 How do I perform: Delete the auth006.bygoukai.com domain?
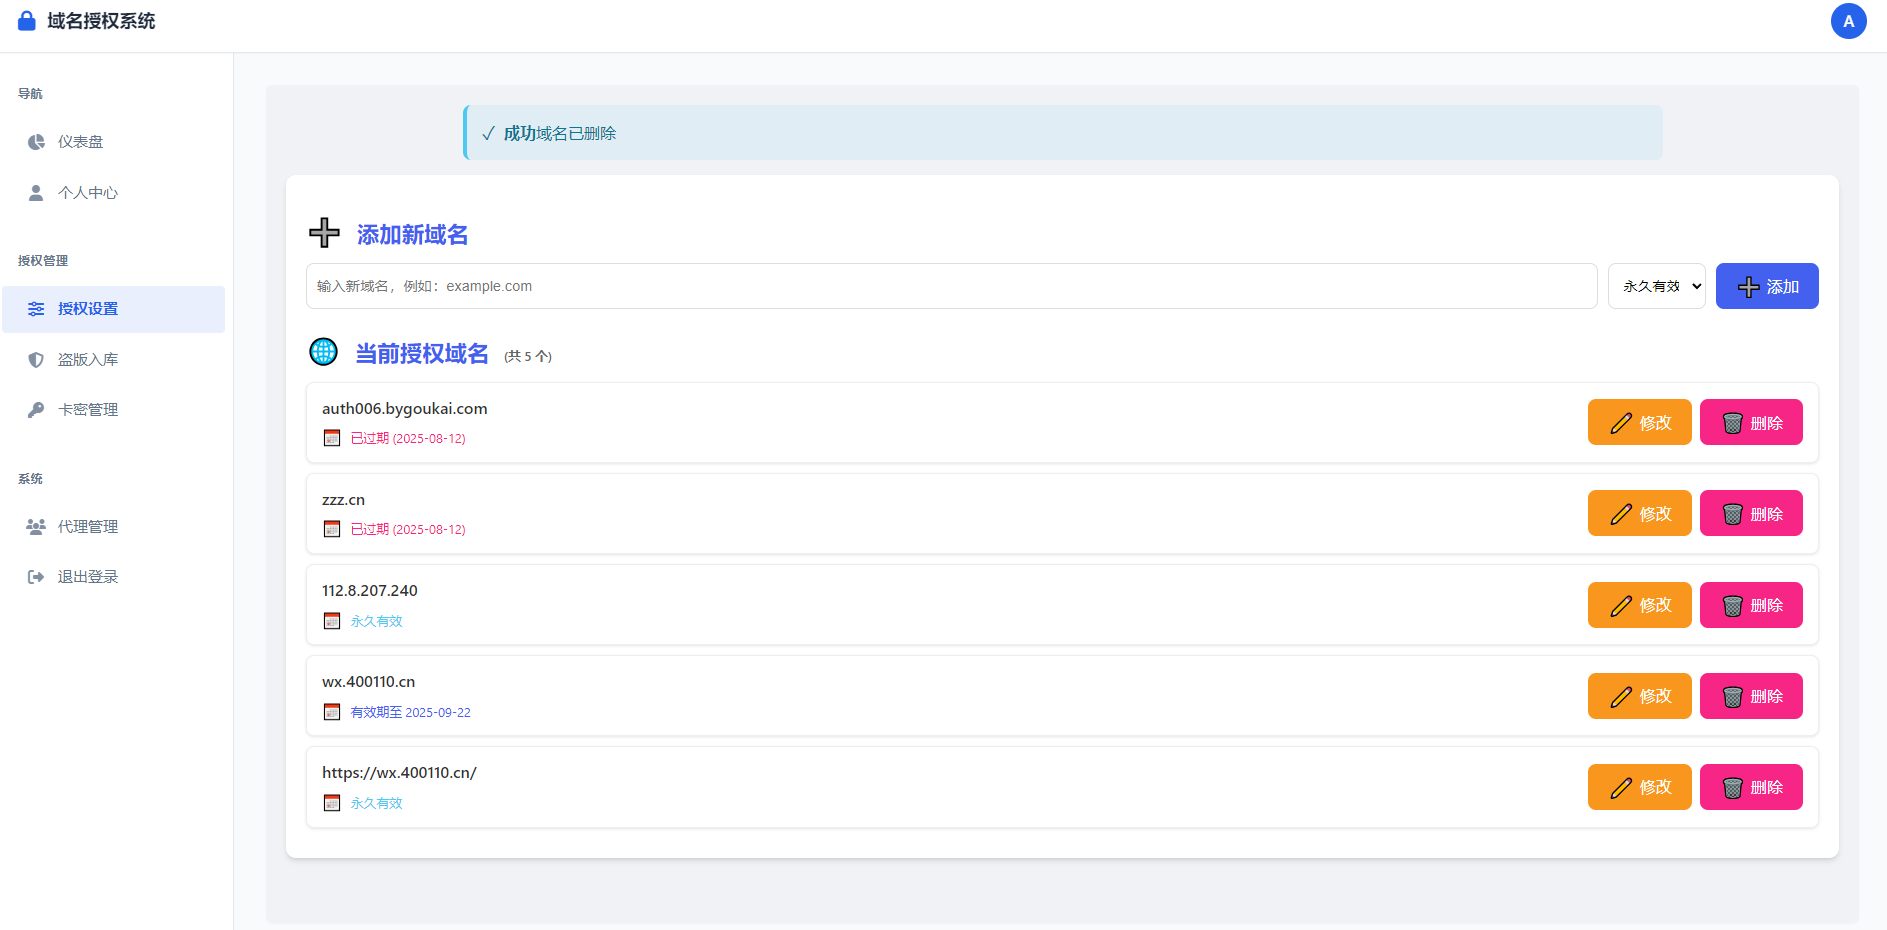click(1750, 423)
